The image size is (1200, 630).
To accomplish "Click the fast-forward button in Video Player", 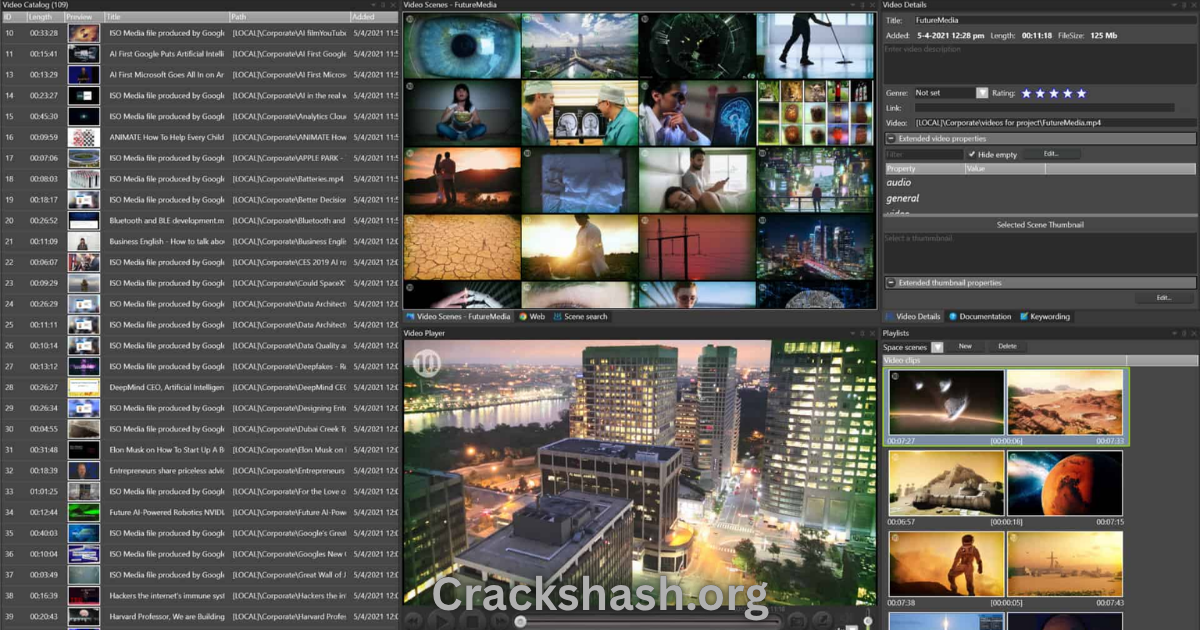I will 499,620.
